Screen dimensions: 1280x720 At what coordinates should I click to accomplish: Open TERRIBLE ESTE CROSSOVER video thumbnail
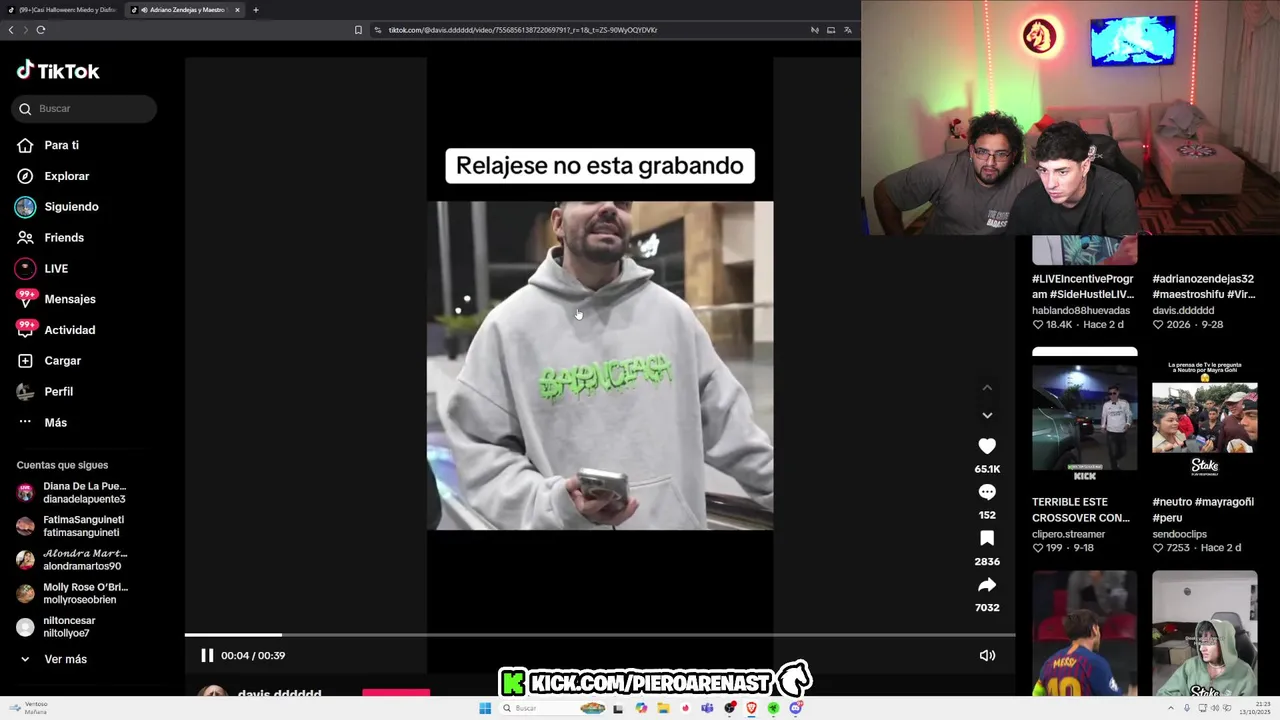(x=1084, y=417)
